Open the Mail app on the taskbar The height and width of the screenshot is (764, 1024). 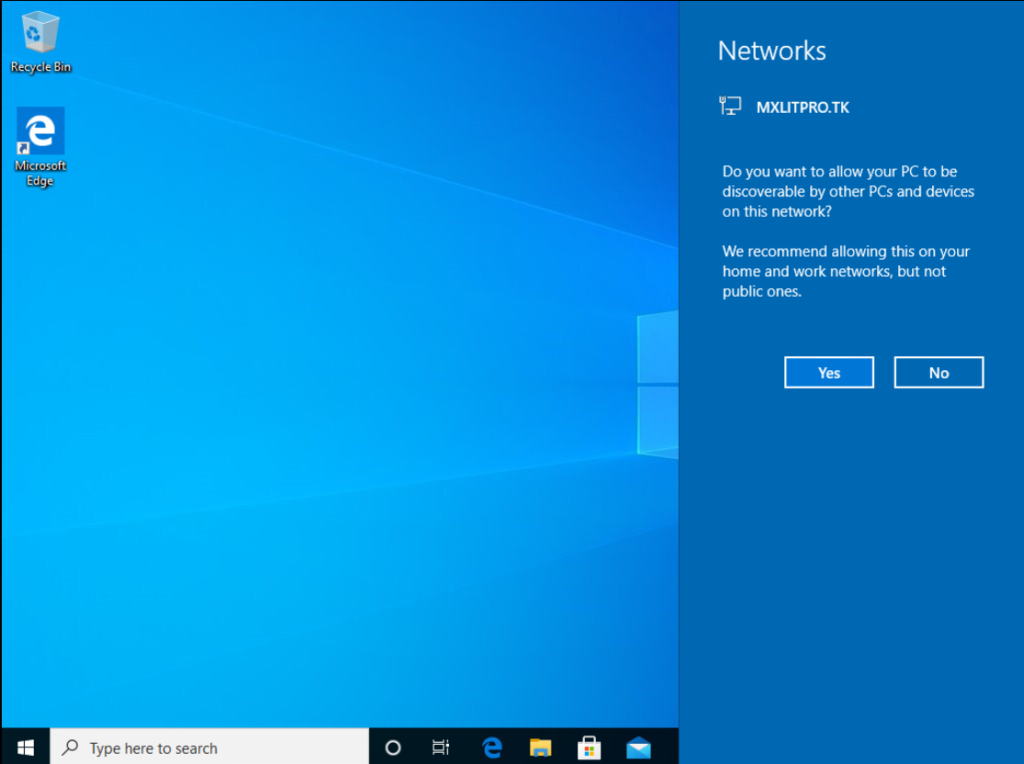tap(638, 747)
